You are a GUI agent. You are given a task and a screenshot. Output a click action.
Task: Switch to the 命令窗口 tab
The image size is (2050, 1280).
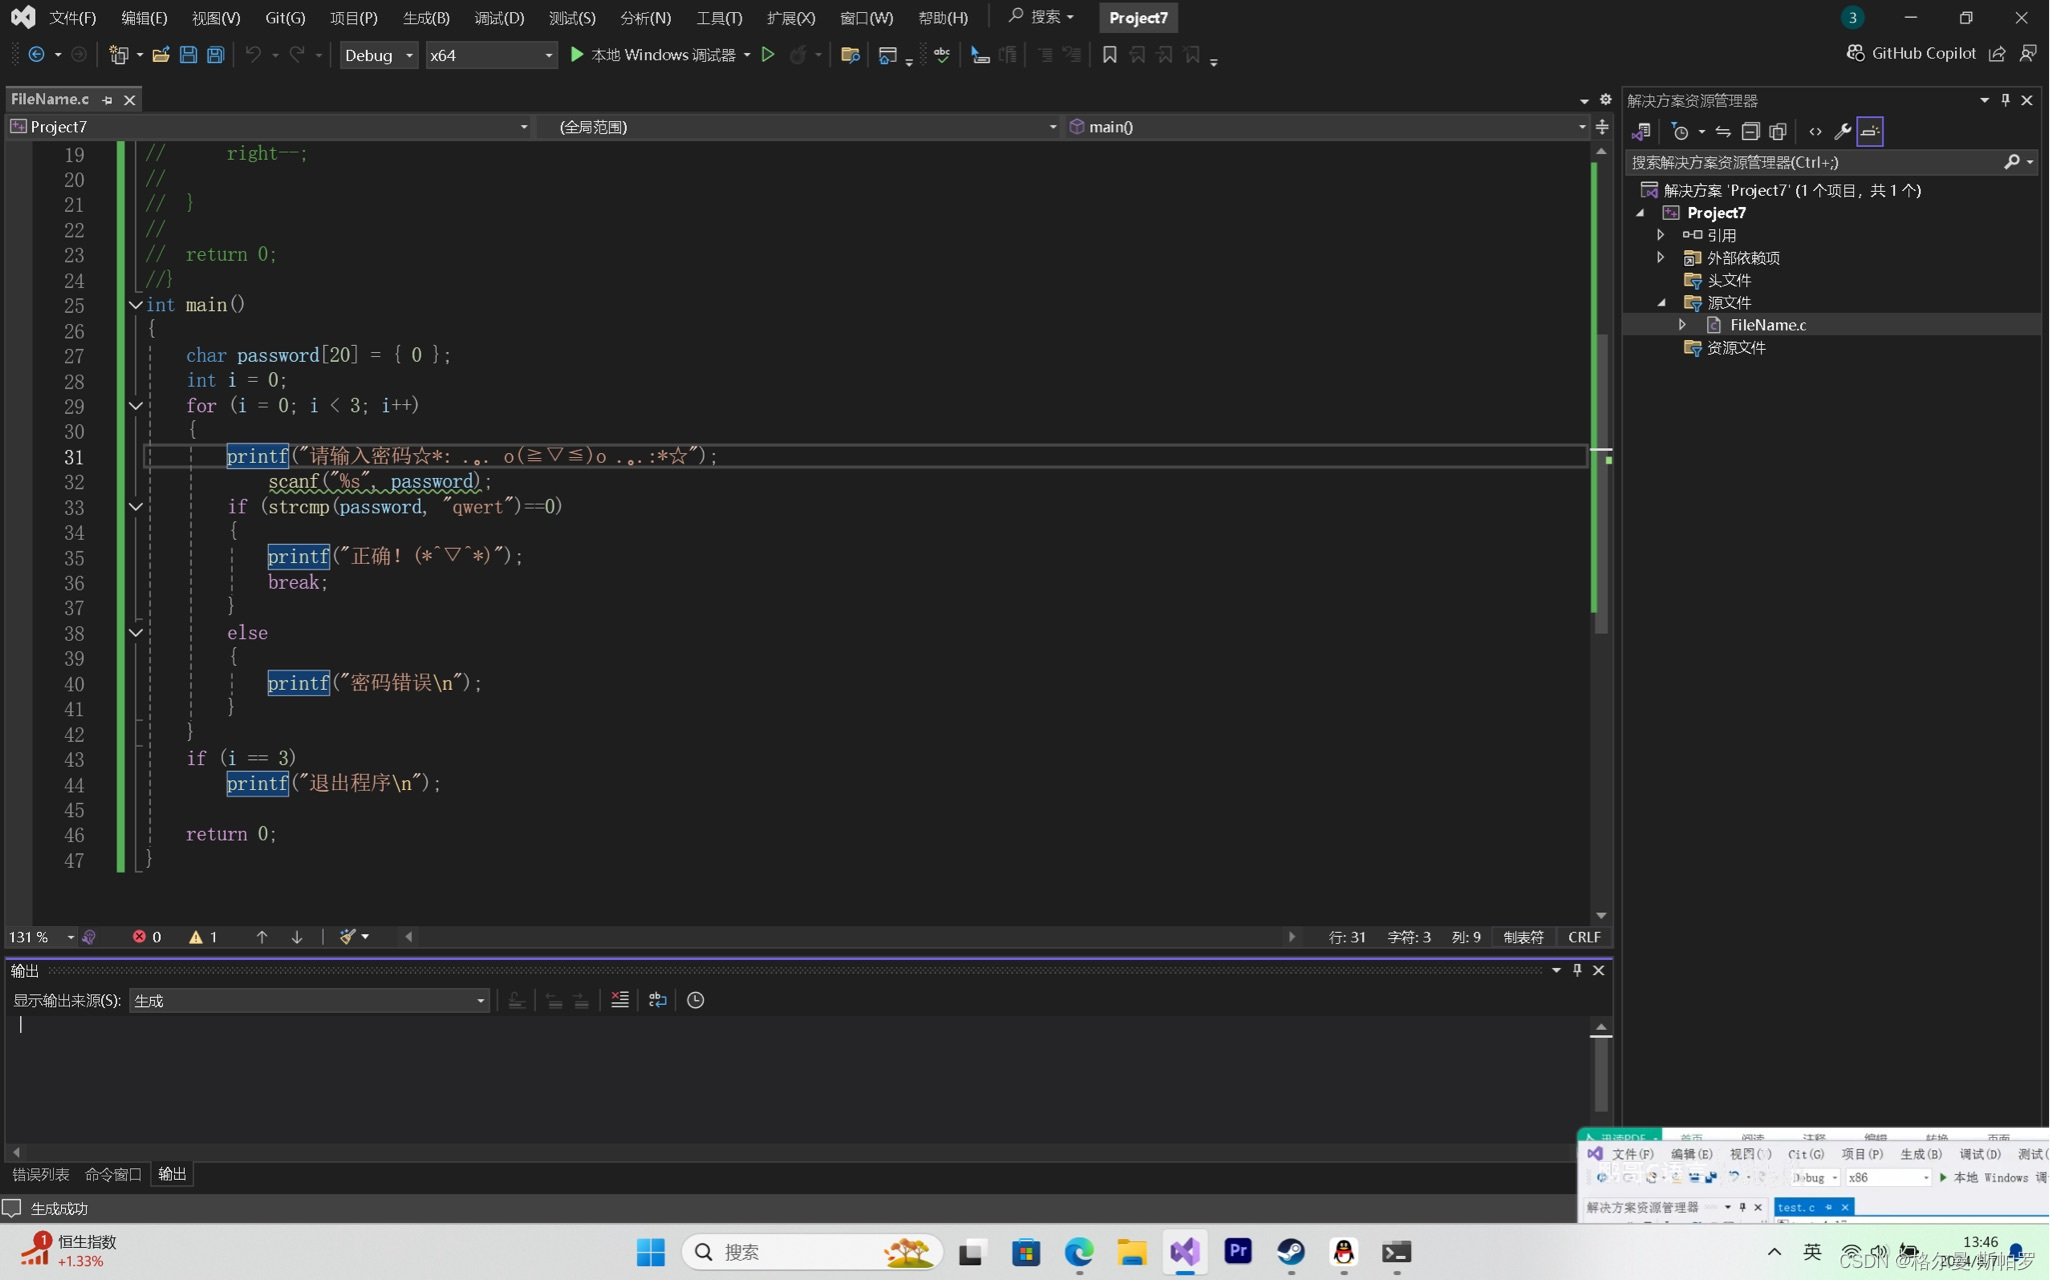pyautogui.click(x=113, y=1174)
